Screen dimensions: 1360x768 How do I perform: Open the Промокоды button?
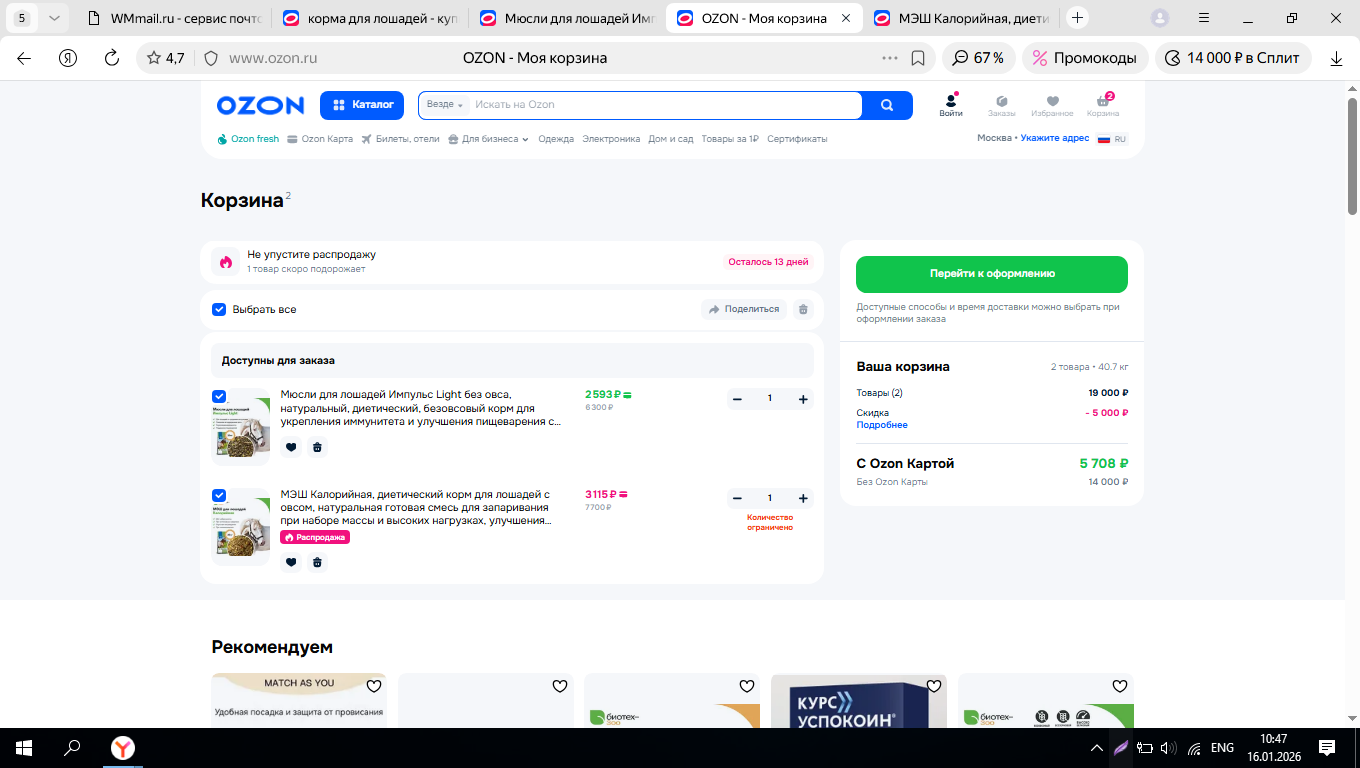tap(1085, 58)
